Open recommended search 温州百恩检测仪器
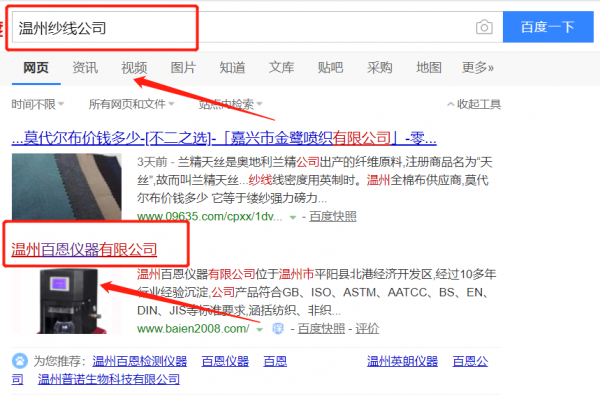Viewport: 600px width, 396px height. point(140,361)
